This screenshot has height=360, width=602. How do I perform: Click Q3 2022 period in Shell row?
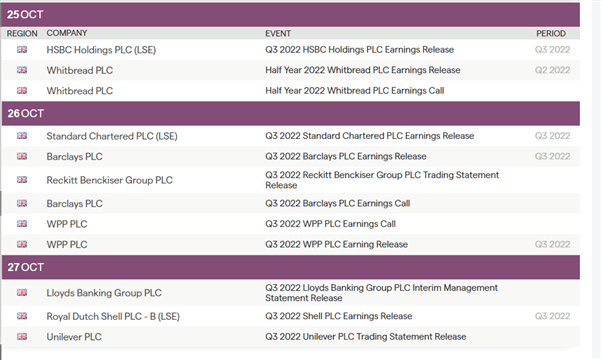[x=552, y=316]
